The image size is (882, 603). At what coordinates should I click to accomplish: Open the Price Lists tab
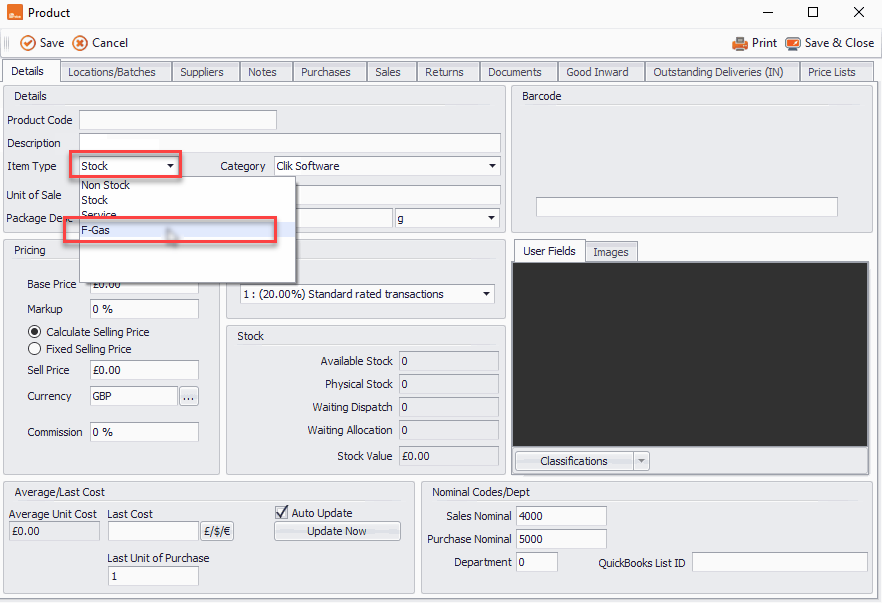coord(831,72)
